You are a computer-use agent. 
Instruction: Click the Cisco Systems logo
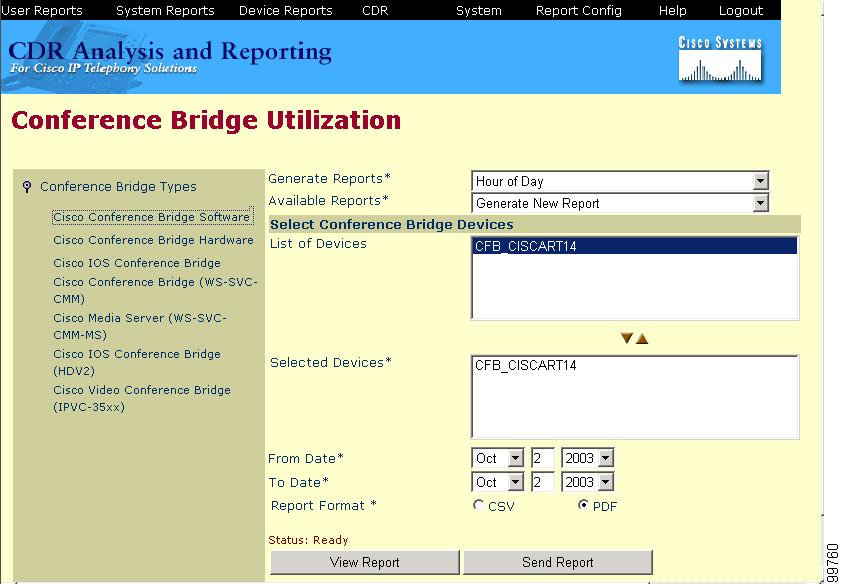[720, 59]
